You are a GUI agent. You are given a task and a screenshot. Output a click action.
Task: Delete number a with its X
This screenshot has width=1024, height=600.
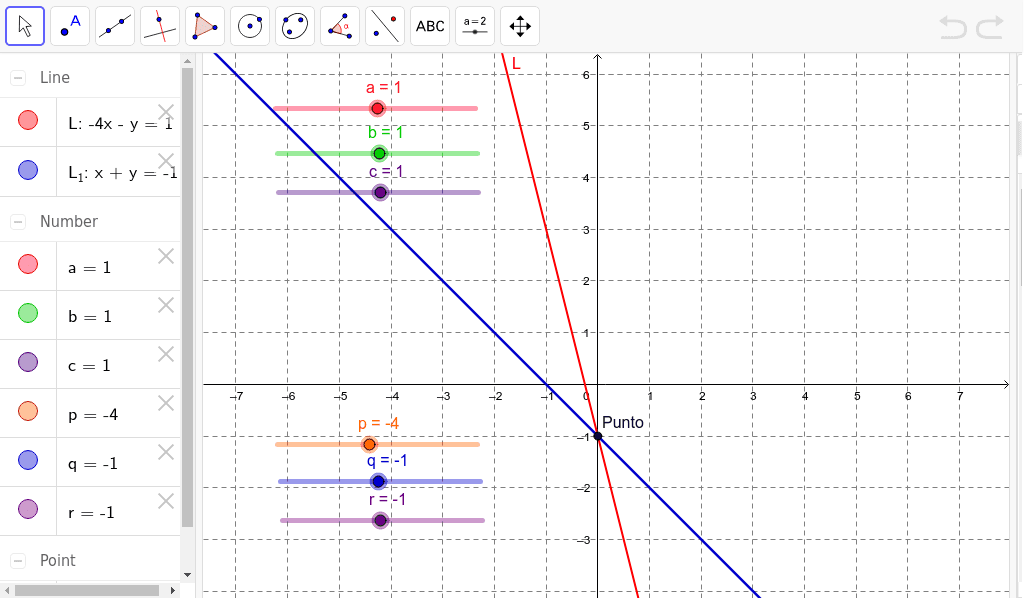tap(166, 257)
